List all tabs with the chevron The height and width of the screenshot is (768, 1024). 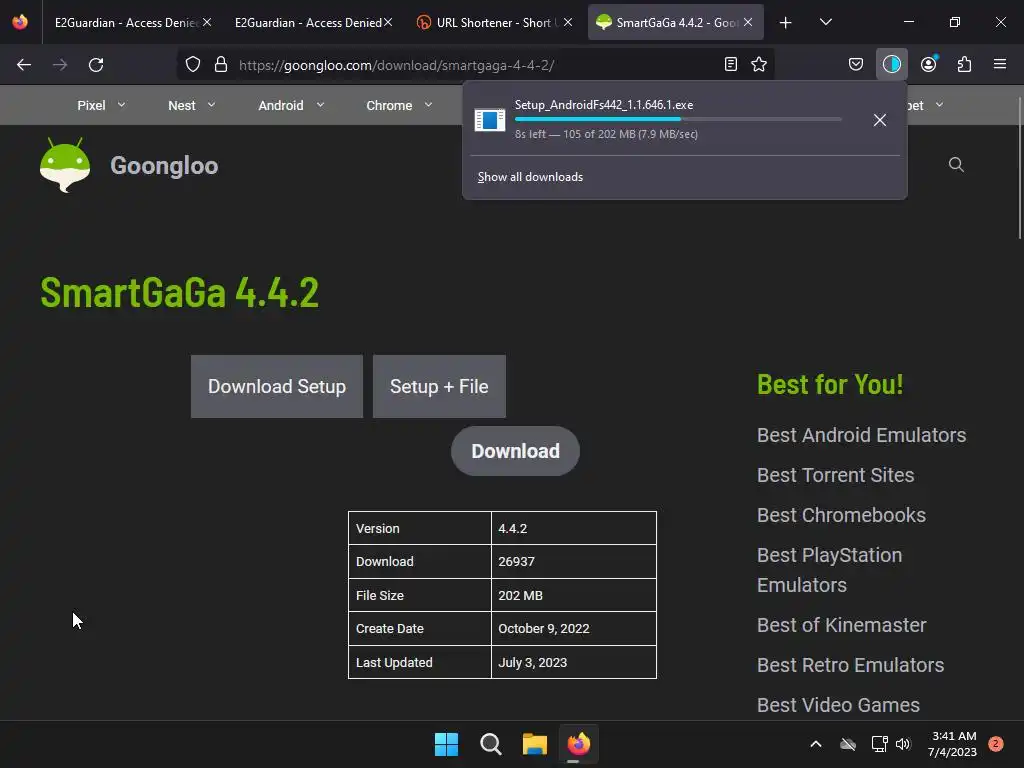(x=825, y=22)
